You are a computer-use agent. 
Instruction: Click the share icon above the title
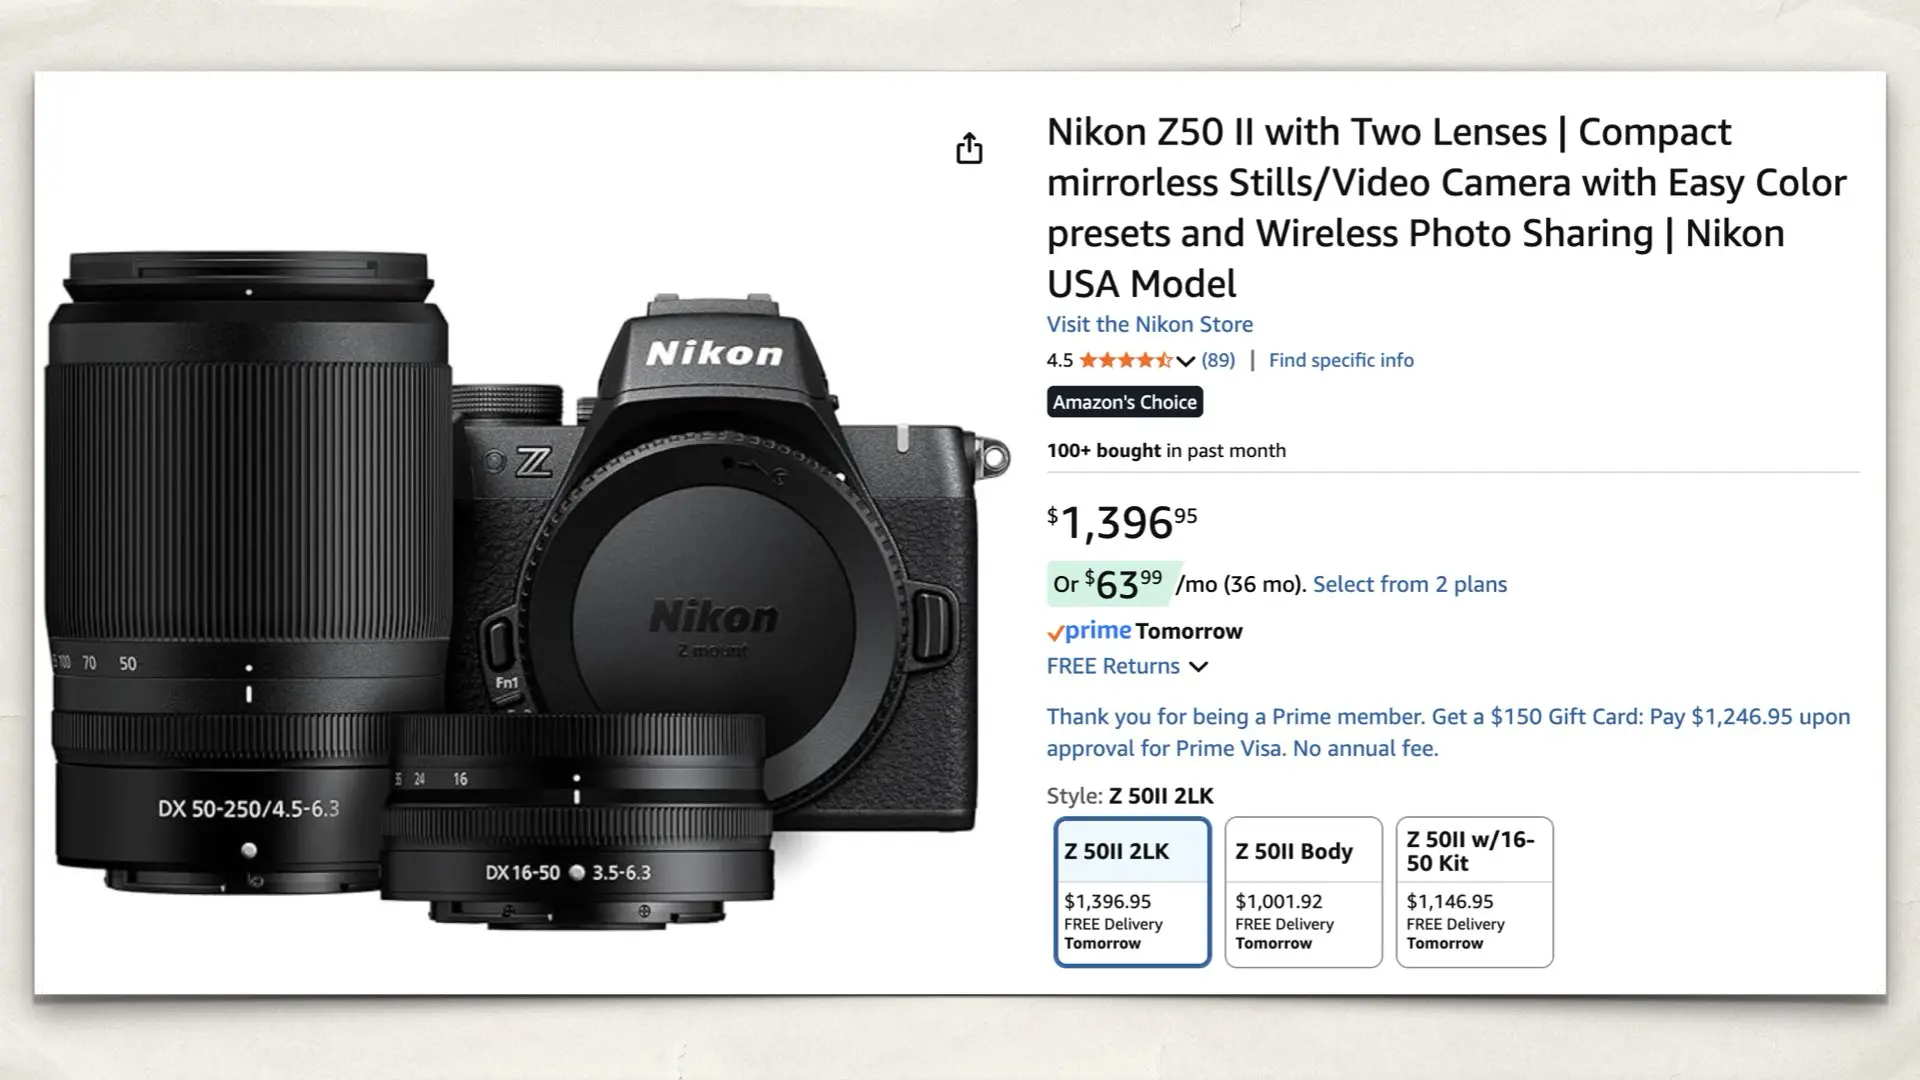[x=968, y=148]
